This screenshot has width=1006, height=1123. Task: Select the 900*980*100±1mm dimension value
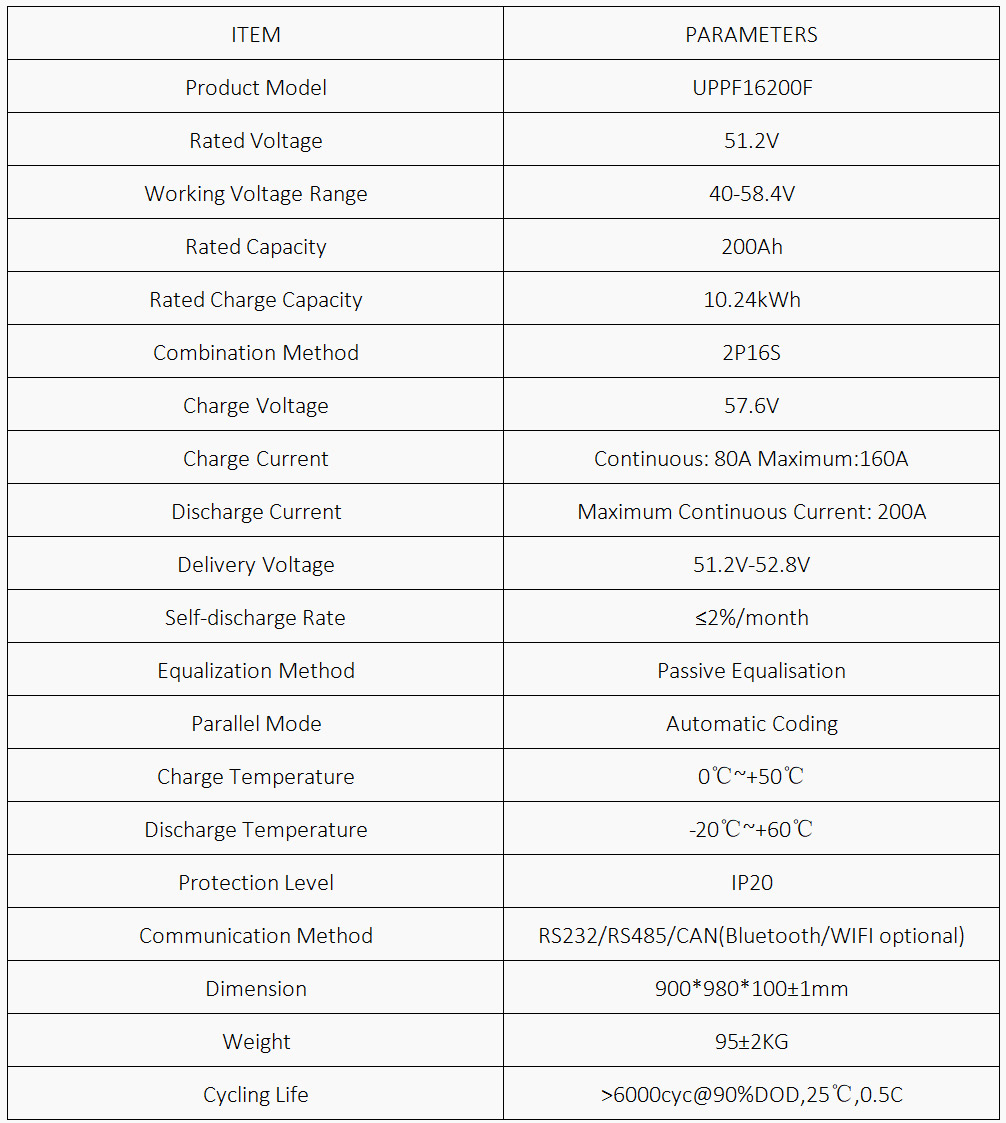pos(751,989)
